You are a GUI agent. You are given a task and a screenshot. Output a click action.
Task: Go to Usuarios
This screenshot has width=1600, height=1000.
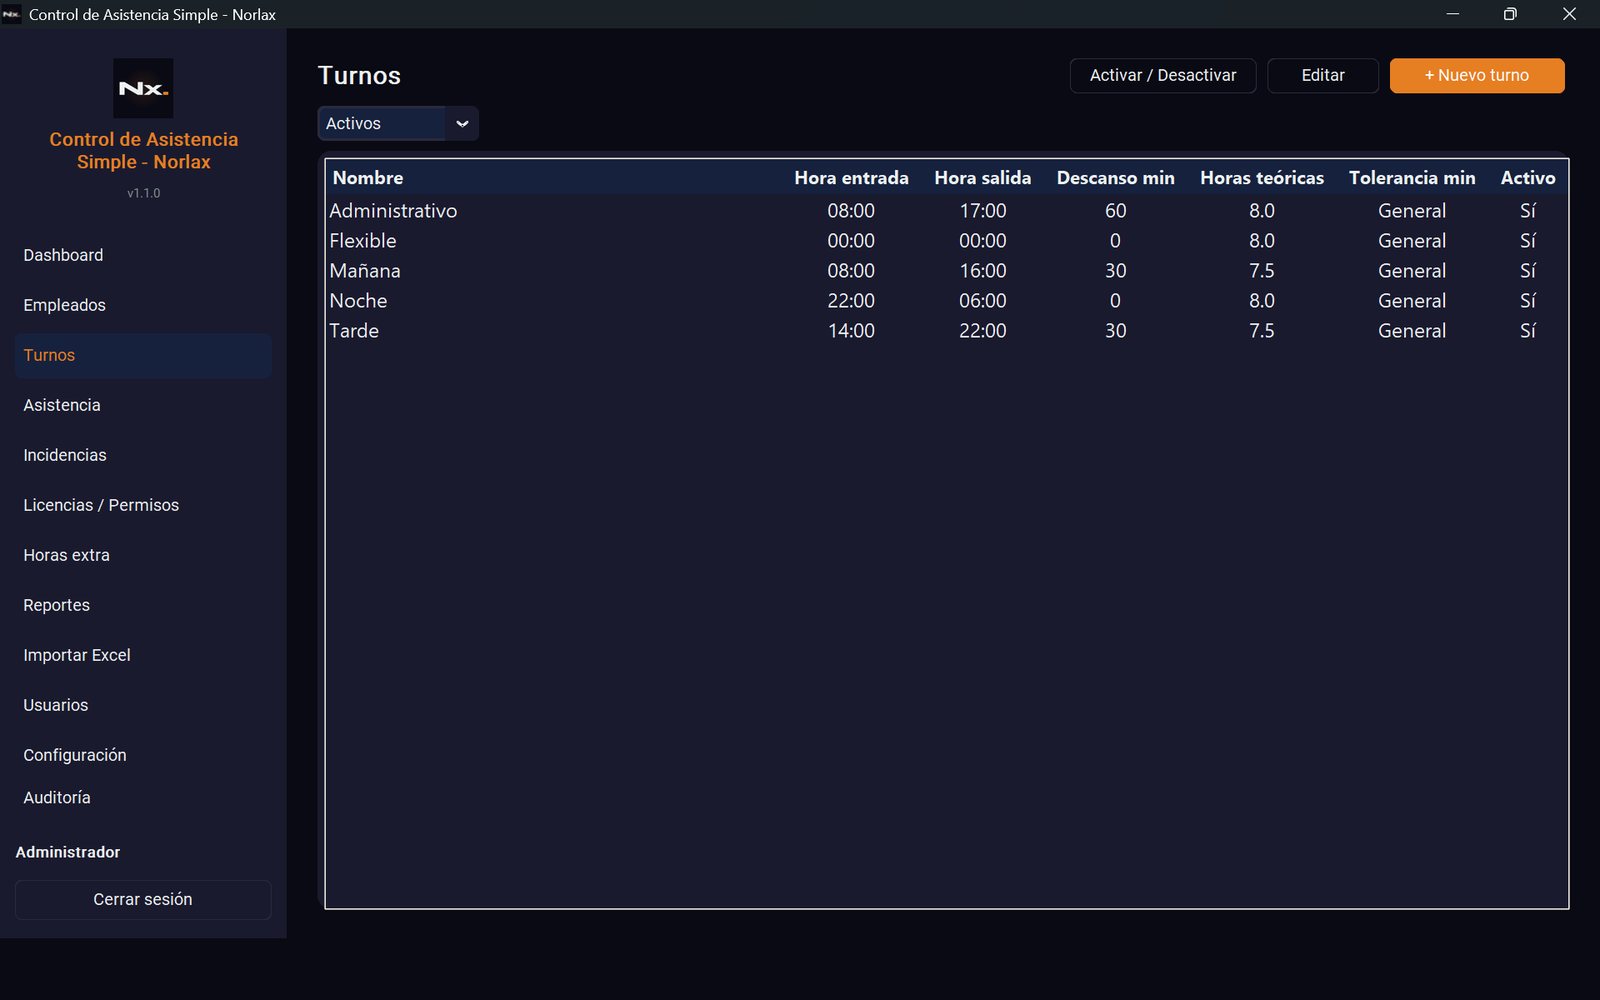[143, 705]
